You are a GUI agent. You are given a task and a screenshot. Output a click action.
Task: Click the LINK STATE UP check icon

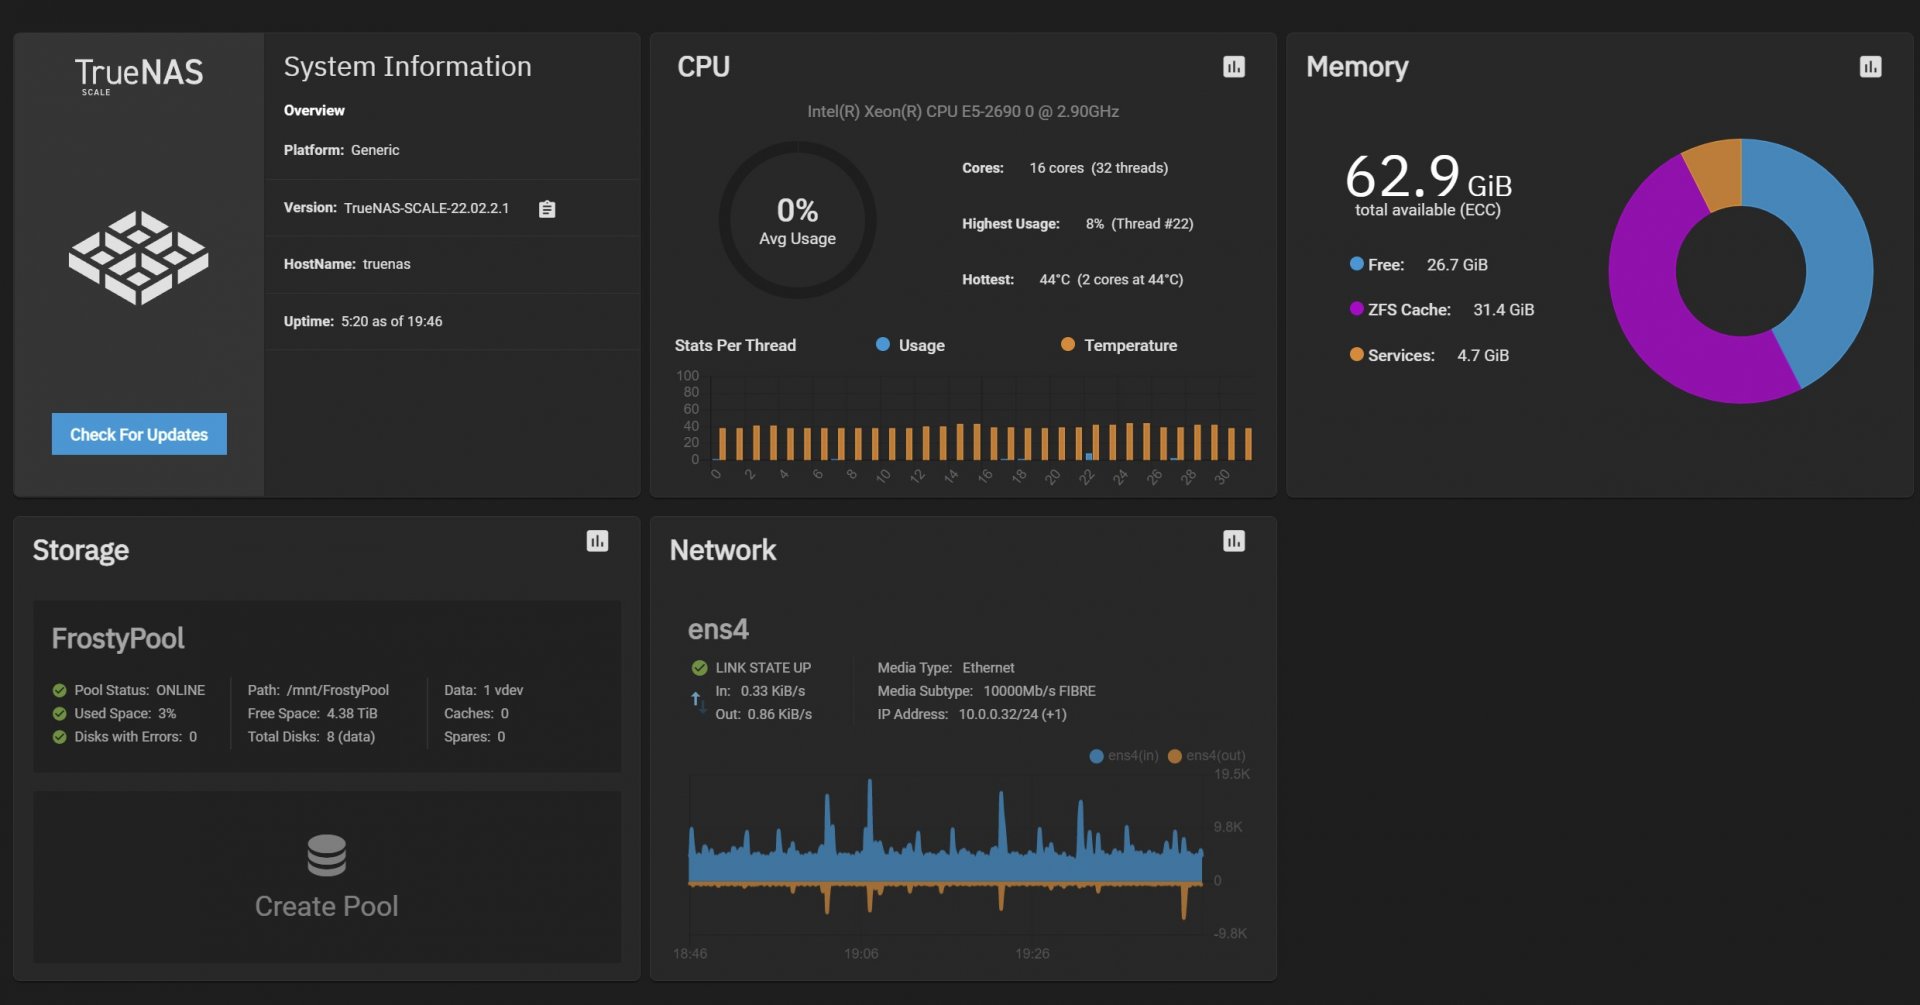(699, 668)
